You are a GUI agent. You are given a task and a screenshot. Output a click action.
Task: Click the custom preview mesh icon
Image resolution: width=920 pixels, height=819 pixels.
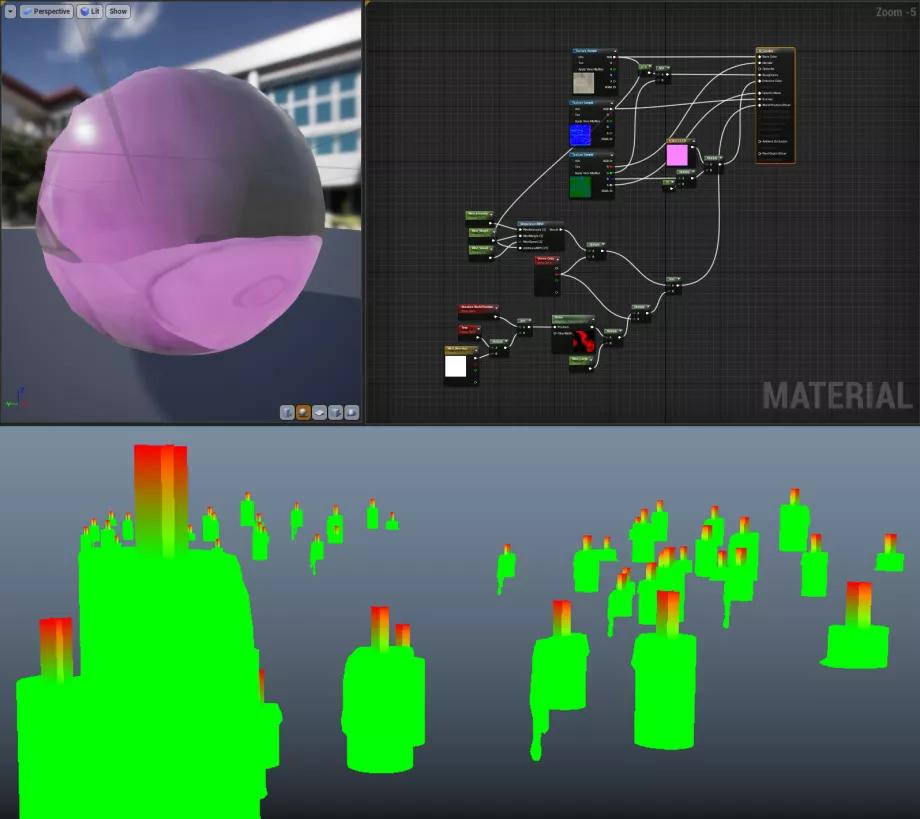point(351,411)
